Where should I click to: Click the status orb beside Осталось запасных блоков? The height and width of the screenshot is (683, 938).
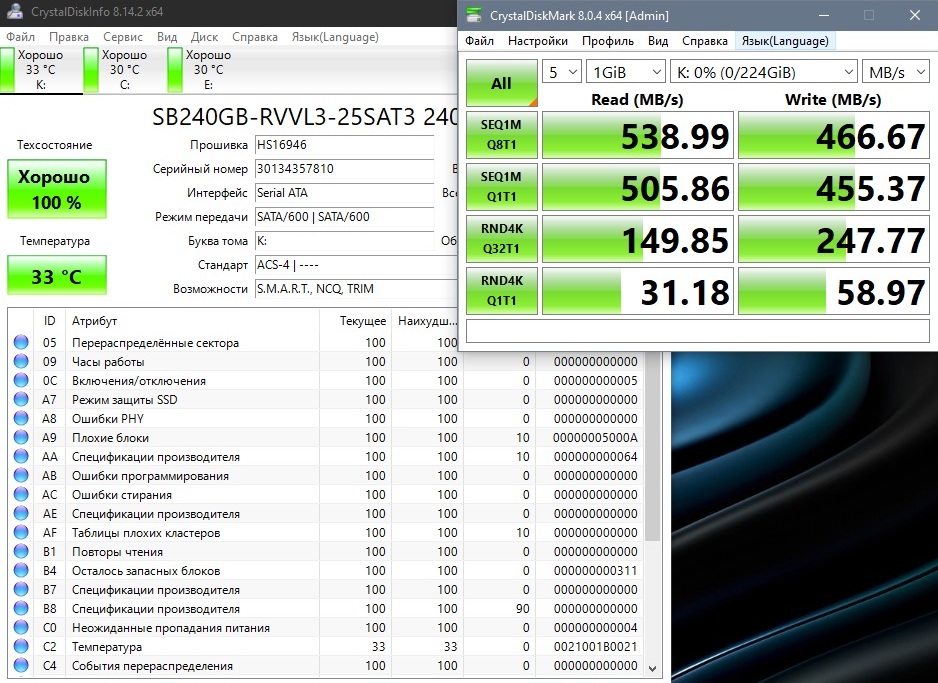[21, 571]
